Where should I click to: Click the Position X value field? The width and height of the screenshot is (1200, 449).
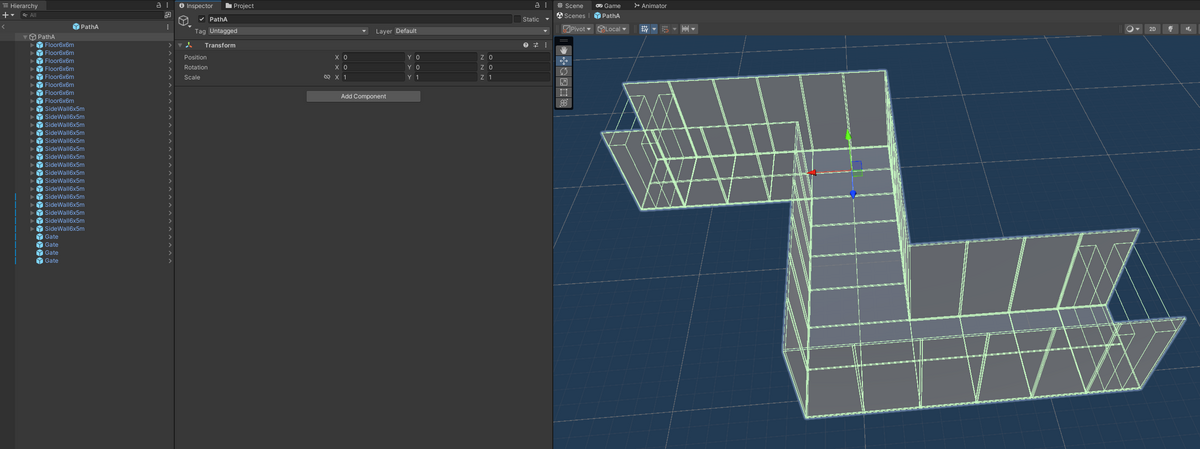(x=372, y=57)
